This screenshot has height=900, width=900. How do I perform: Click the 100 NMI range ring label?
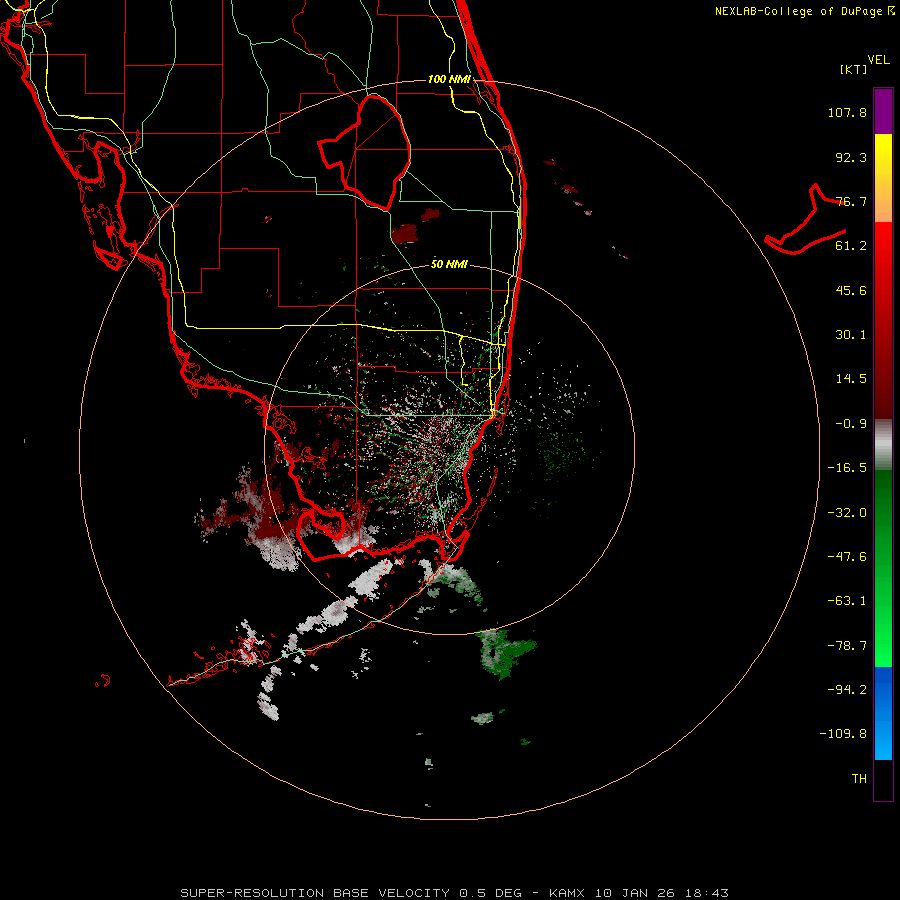point(449,79)
